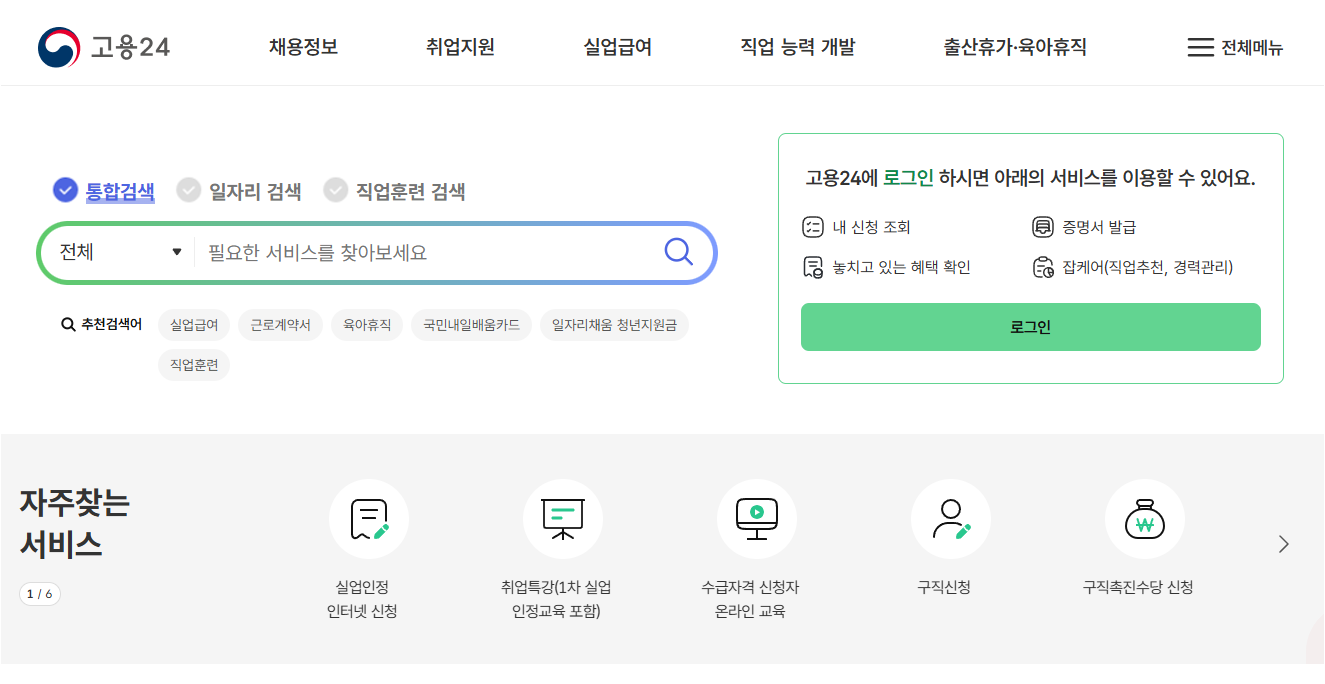The image size is (1325, 684).
Task: Open the 출산휴가·육아휴직 menu
Action: point(1015,47)
